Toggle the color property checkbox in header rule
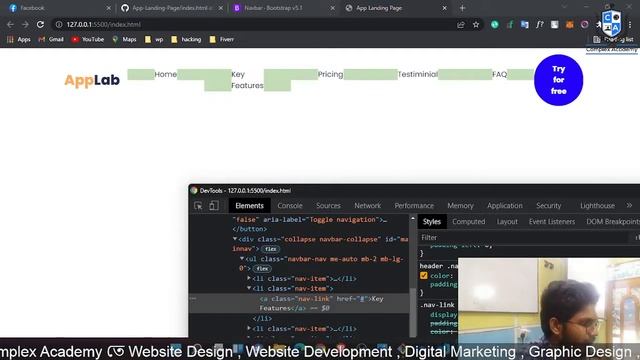Viewport: 640px width, 360px height. coord(424,276)
